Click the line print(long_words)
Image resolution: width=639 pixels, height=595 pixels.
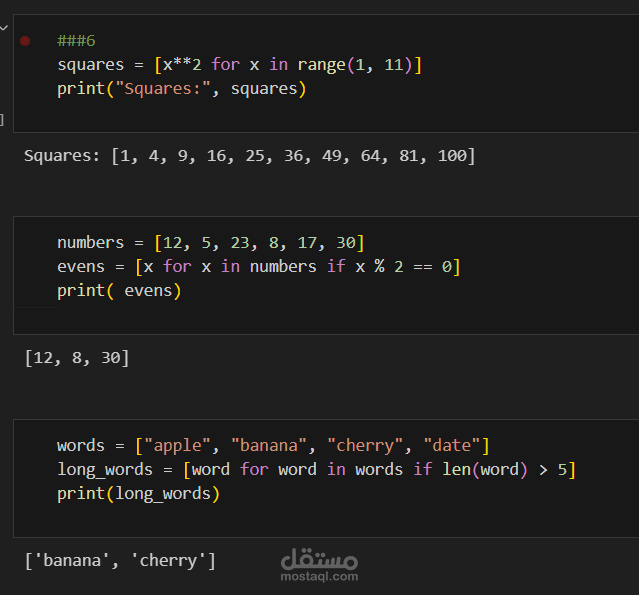tap(139, 494)
